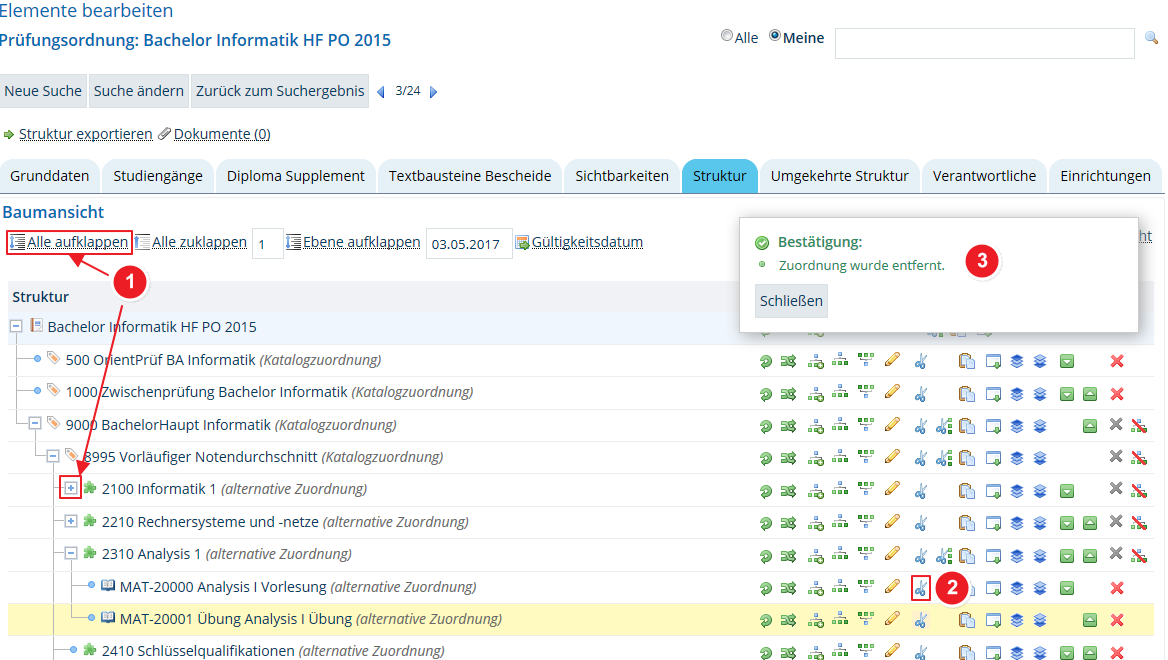The width and height of the screenshot is (1168, 660).
Task: Click green move-down arrow for 1000 Zwischenprüfung row
Action: tap(1067, 394)
